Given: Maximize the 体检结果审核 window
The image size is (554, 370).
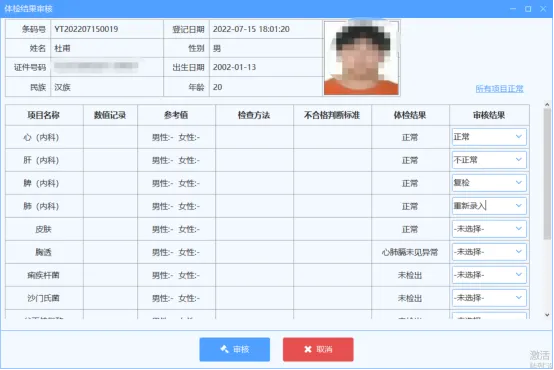Looking at the screenshot, I should 528,9.
